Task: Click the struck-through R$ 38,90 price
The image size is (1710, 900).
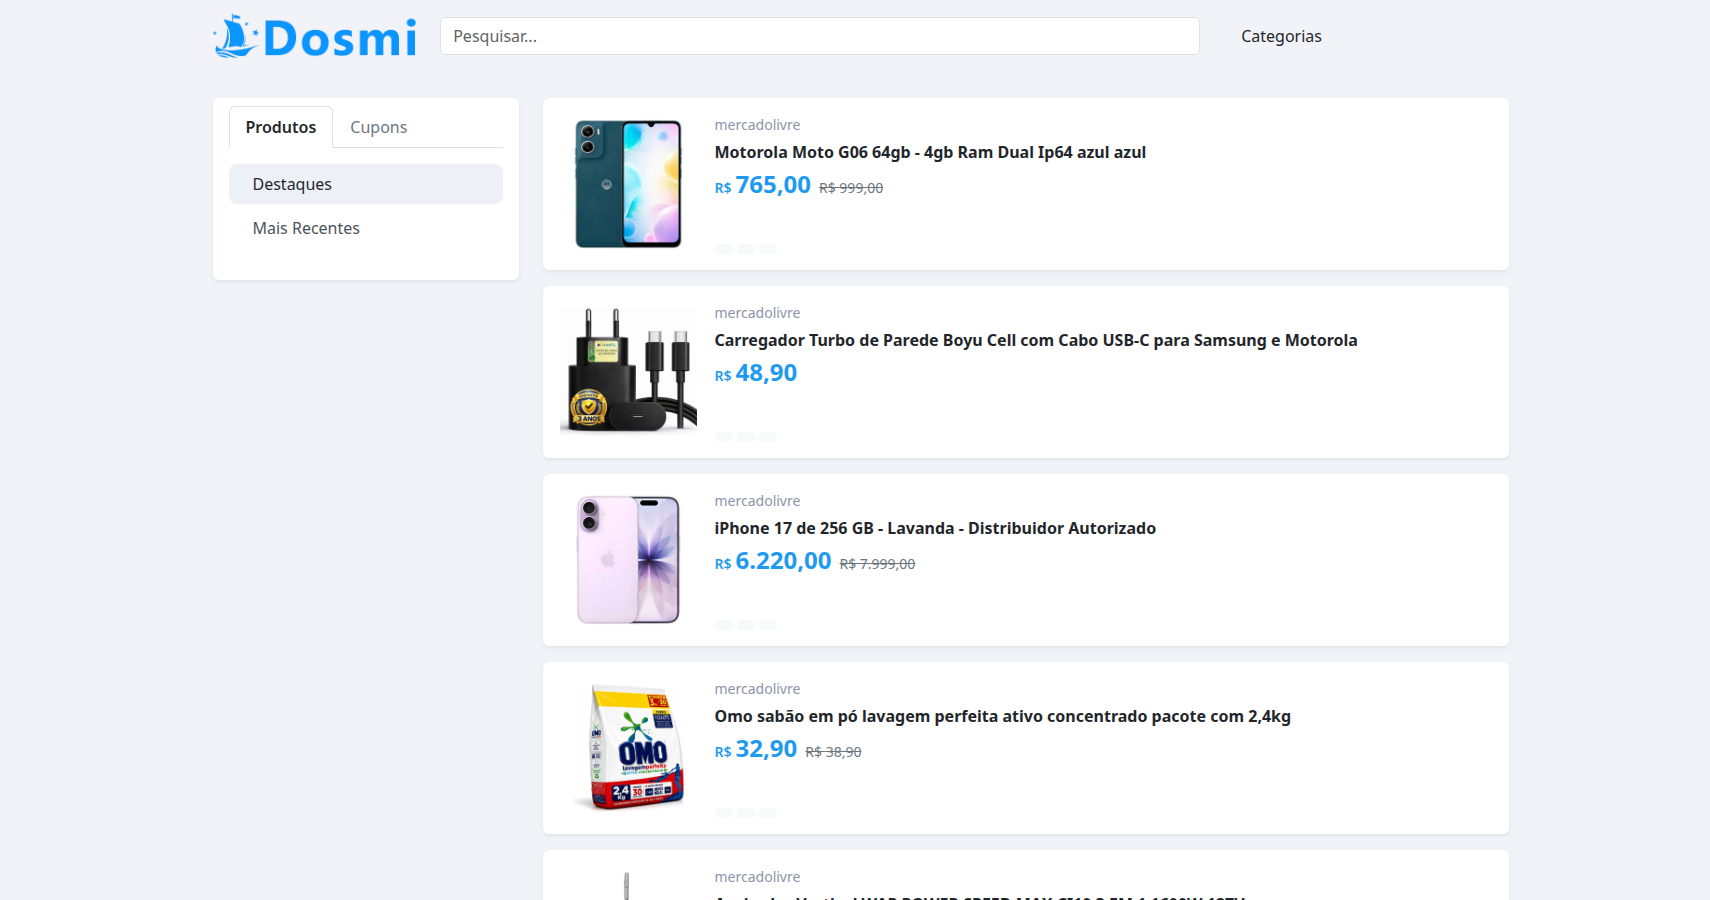Action: click(x=833, y=752)
